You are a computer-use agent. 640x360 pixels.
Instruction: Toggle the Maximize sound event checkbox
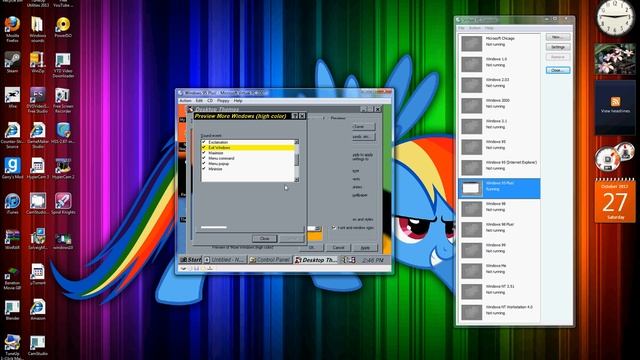click(x=204, y=153)
